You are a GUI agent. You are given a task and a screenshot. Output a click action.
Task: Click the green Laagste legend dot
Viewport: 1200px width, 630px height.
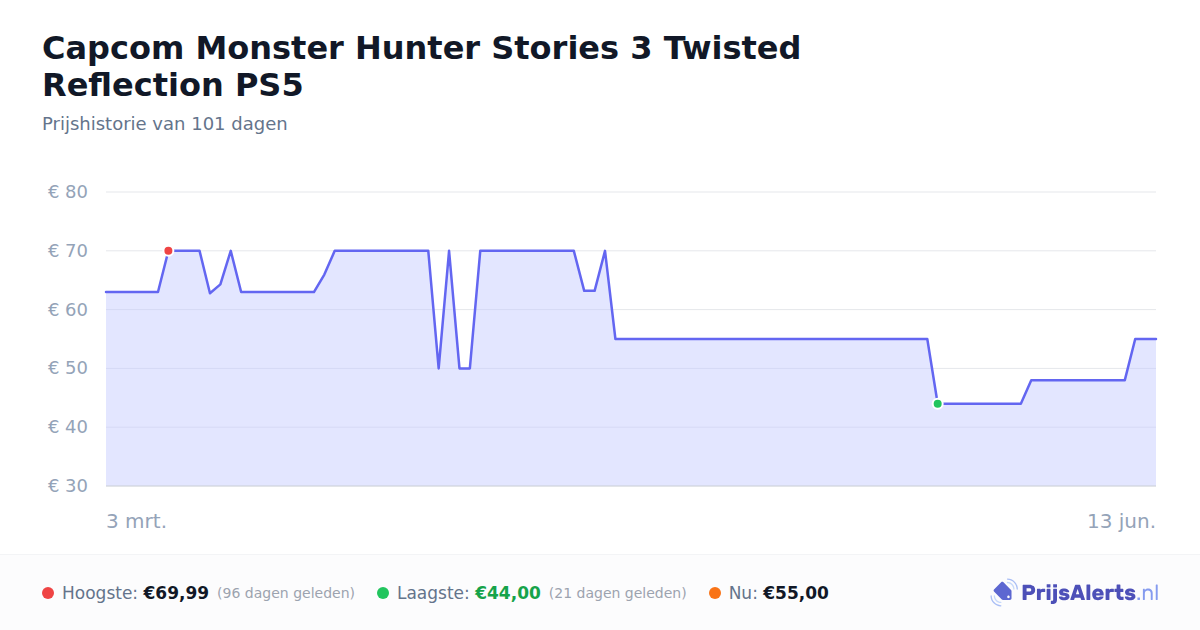tap(383, 593)
